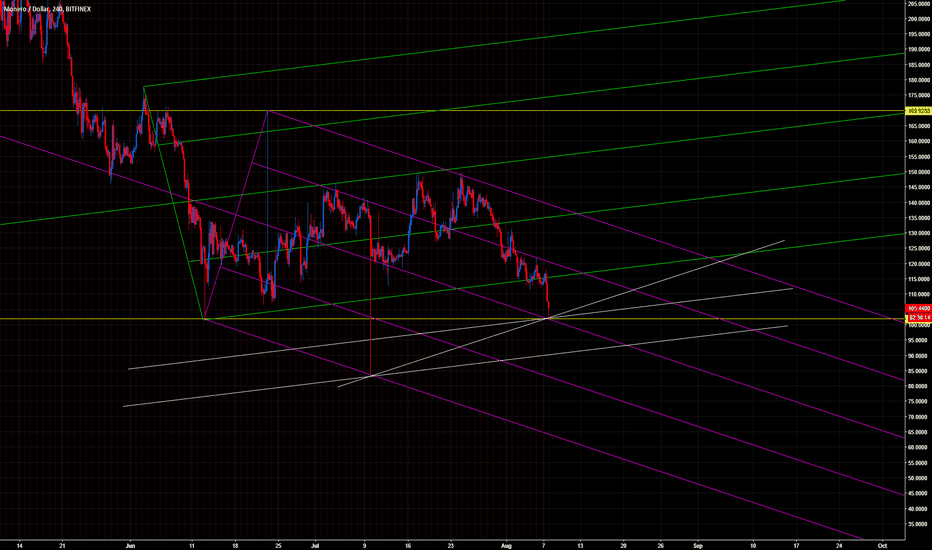Click the 130.0000 price axis label
932x550 pixels.
[919, 233]
